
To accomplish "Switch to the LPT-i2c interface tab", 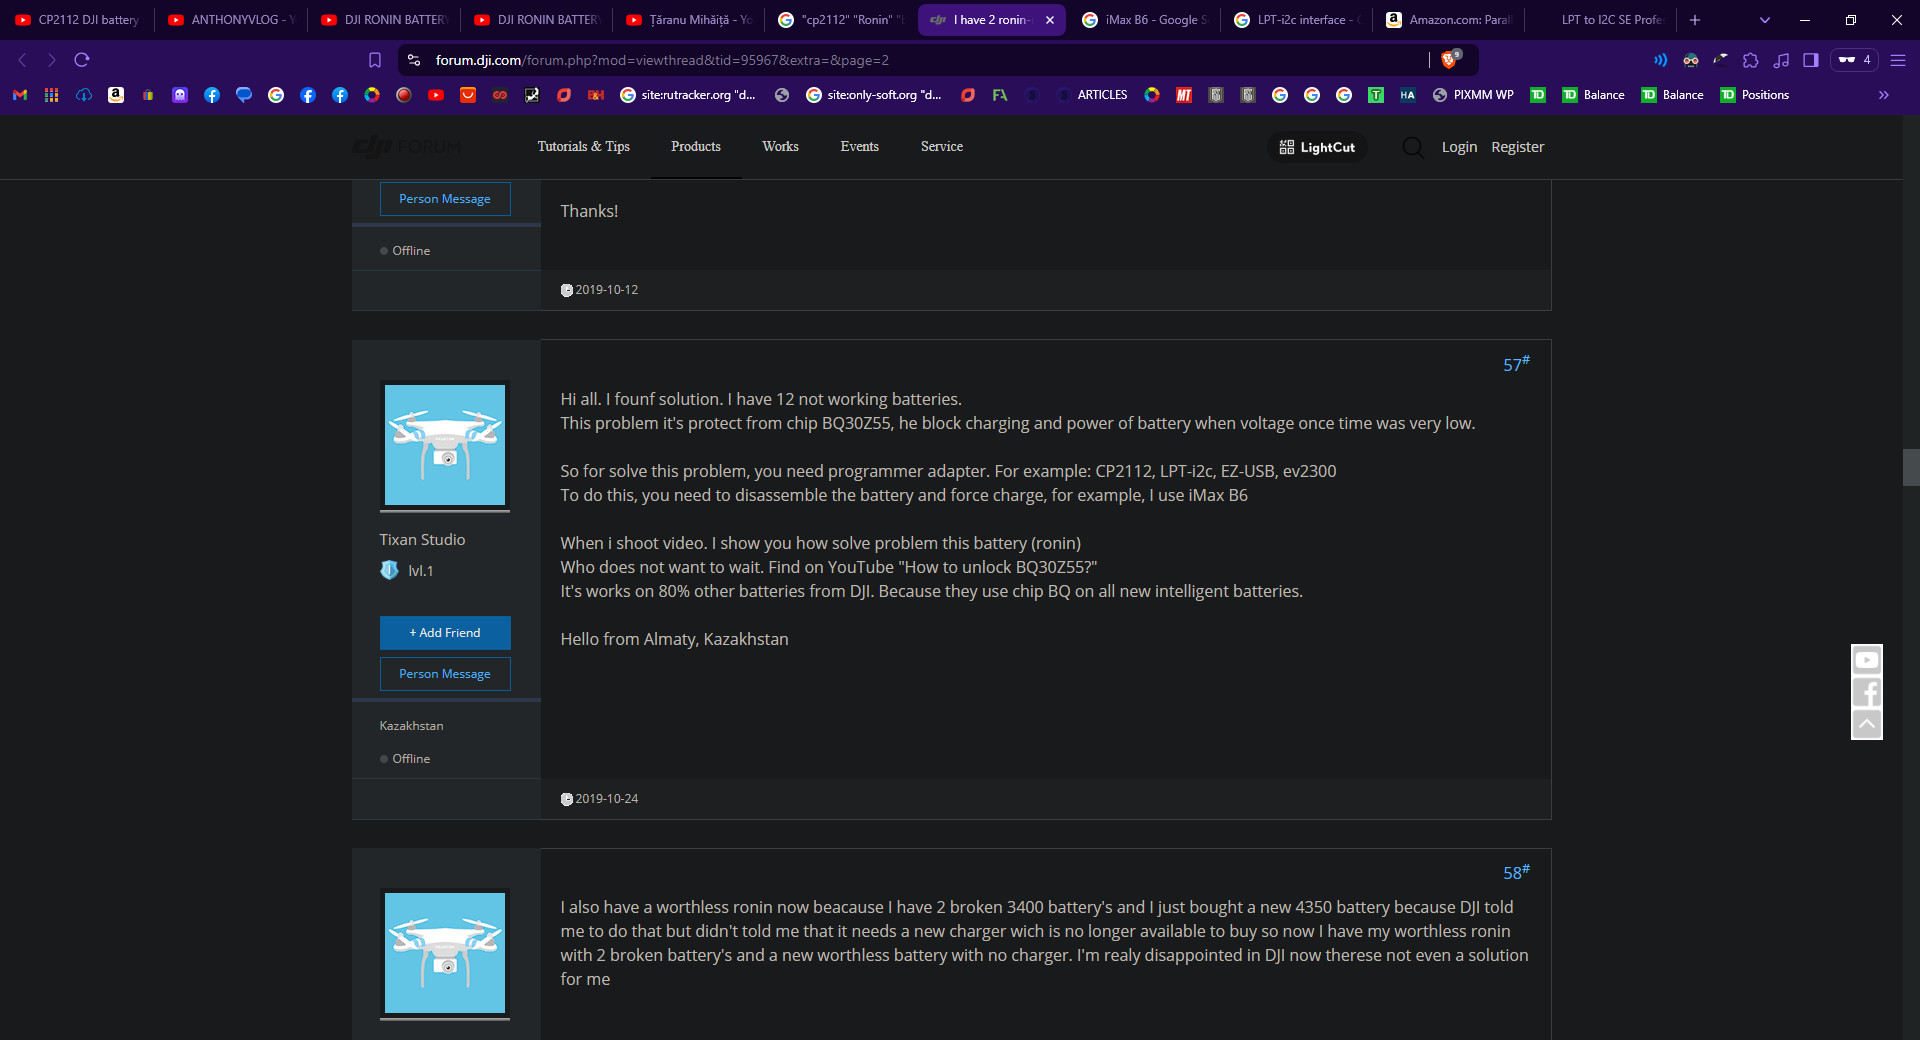I will point(1298,20).
